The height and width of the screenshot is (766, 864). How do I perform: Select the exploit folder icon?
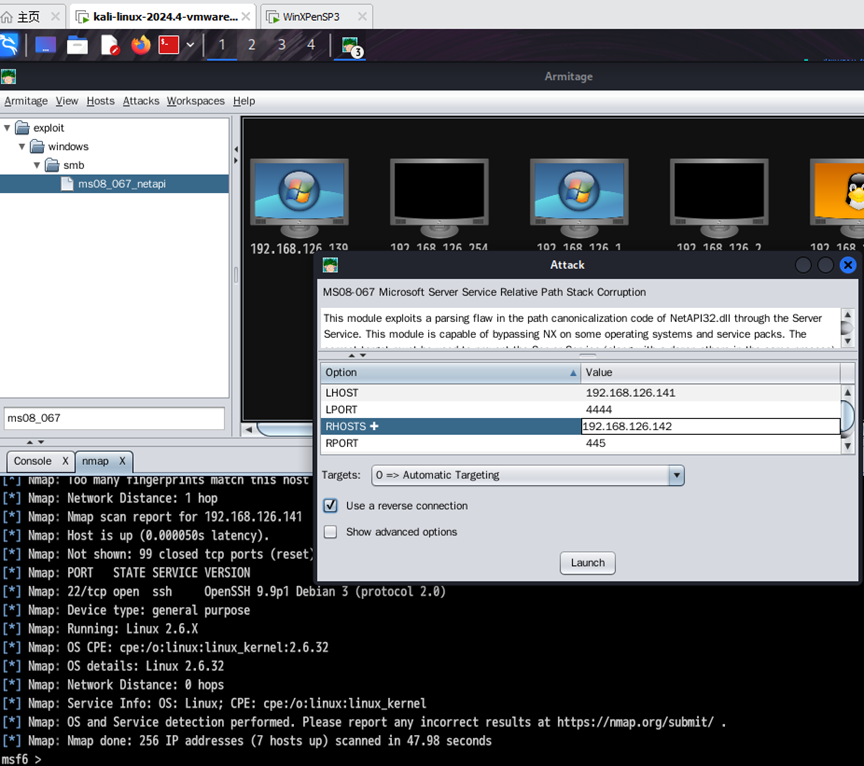point(23,128)
